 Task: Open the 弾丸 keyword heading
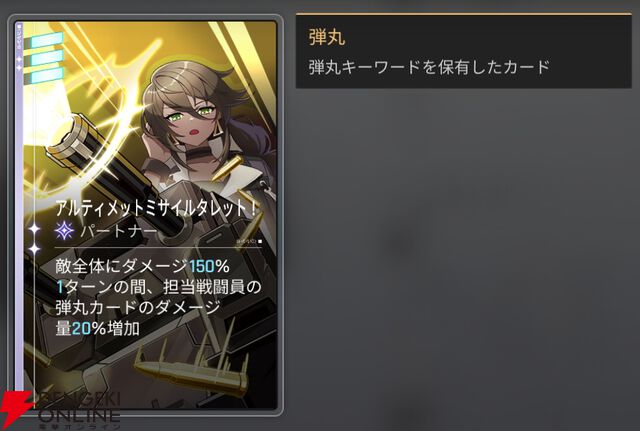coord(327,38)
